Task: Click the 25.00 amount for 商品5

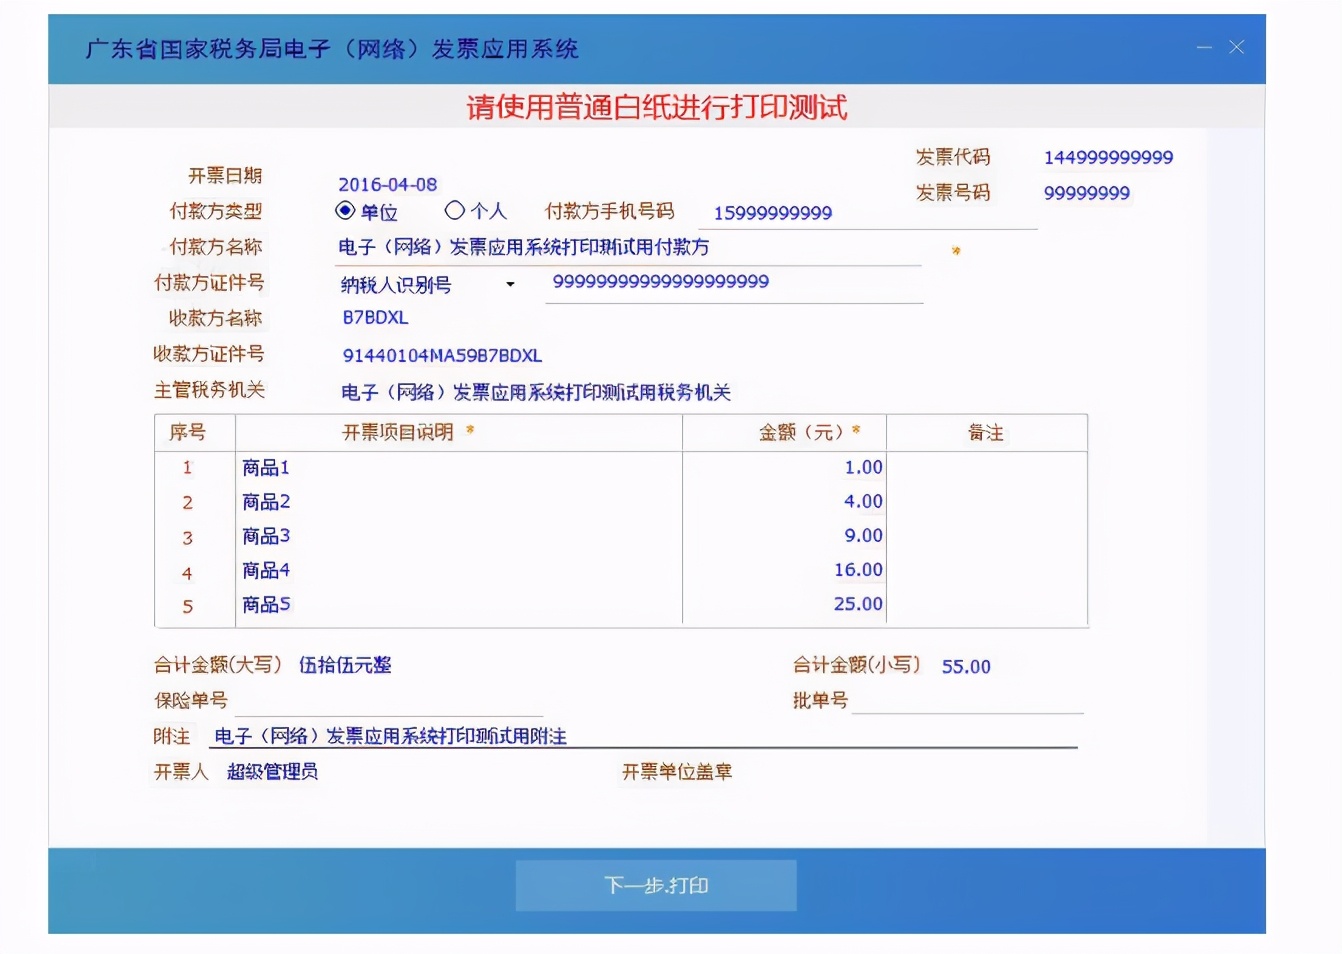Action: pos(857,604)
